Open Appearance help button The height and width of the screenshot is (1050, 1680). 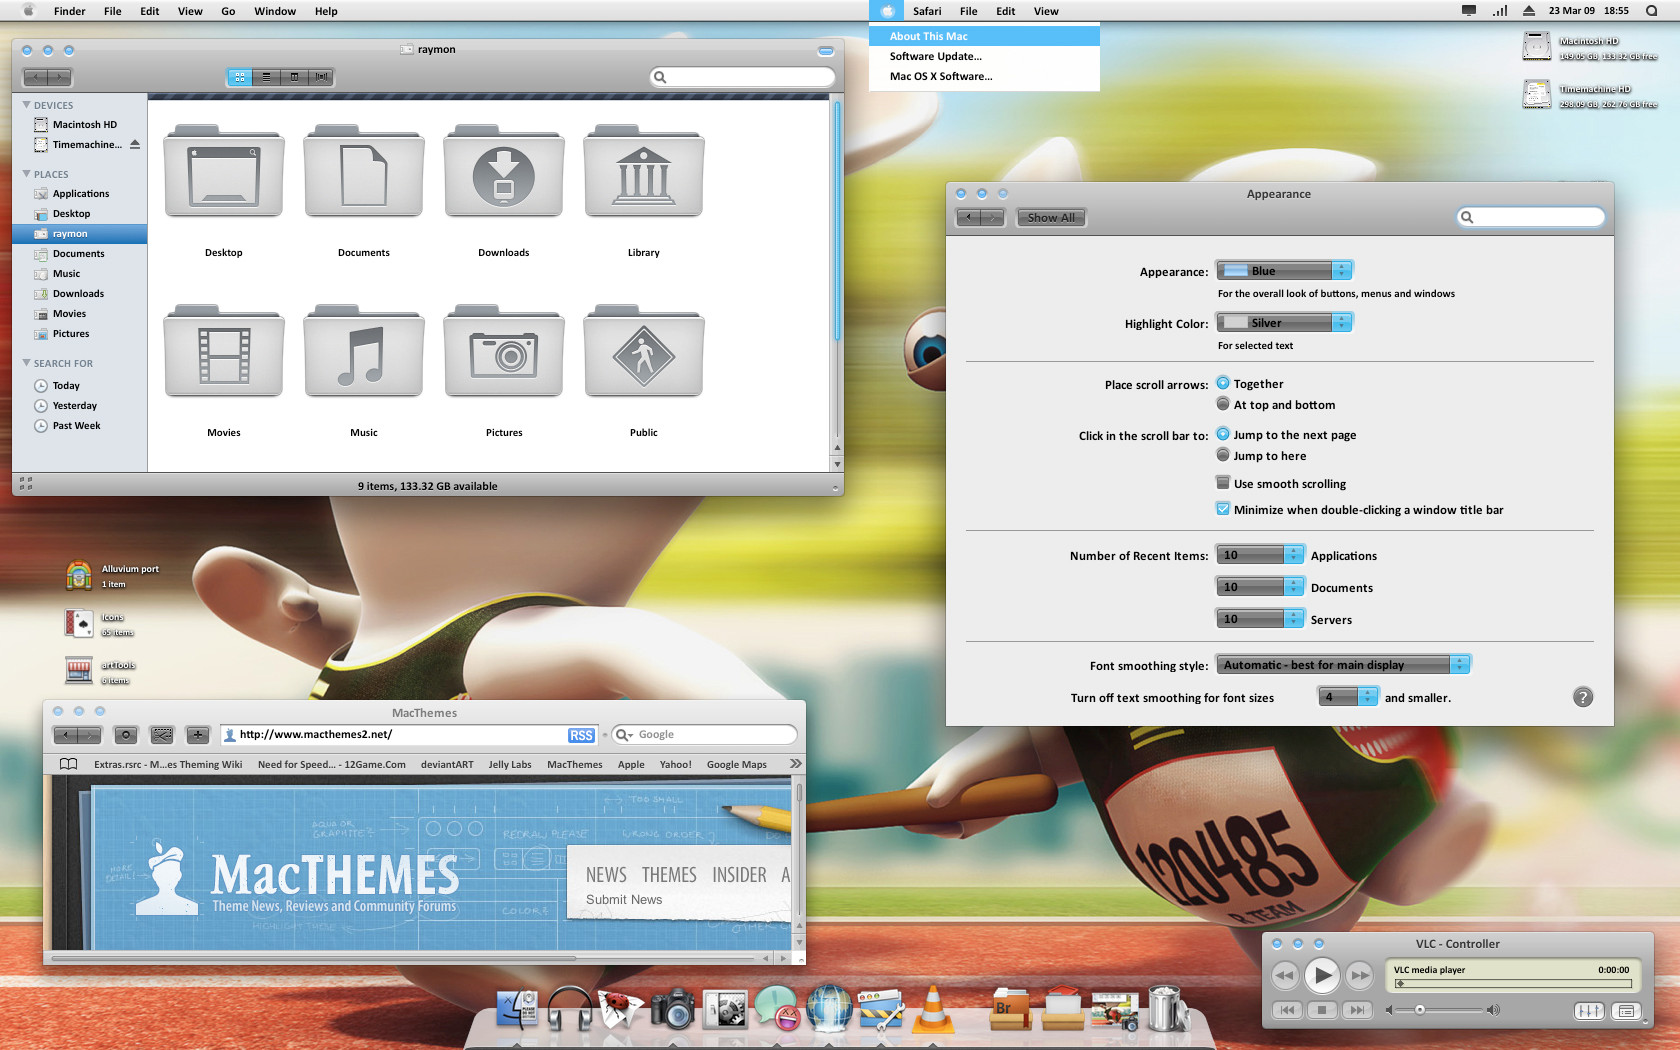click(1583, 697)
